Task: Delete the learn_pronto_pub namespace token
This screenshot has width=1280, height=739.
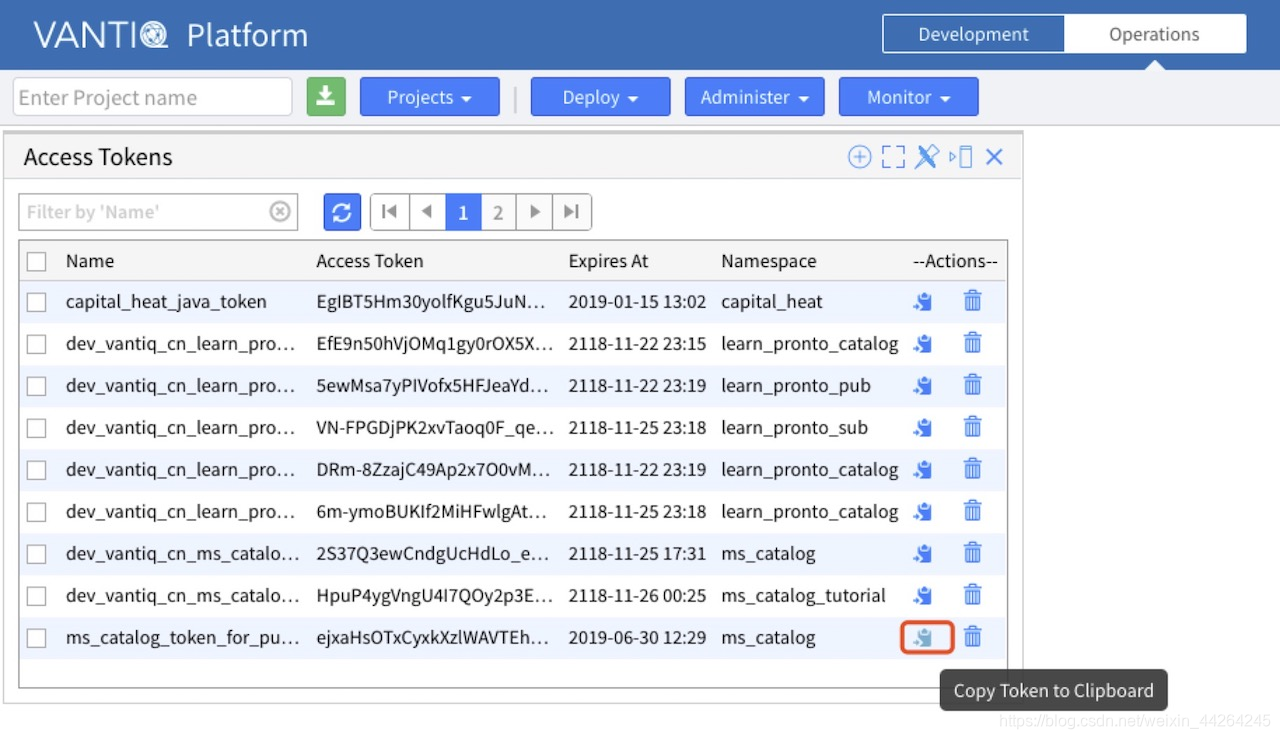Action: coord(972,385)
